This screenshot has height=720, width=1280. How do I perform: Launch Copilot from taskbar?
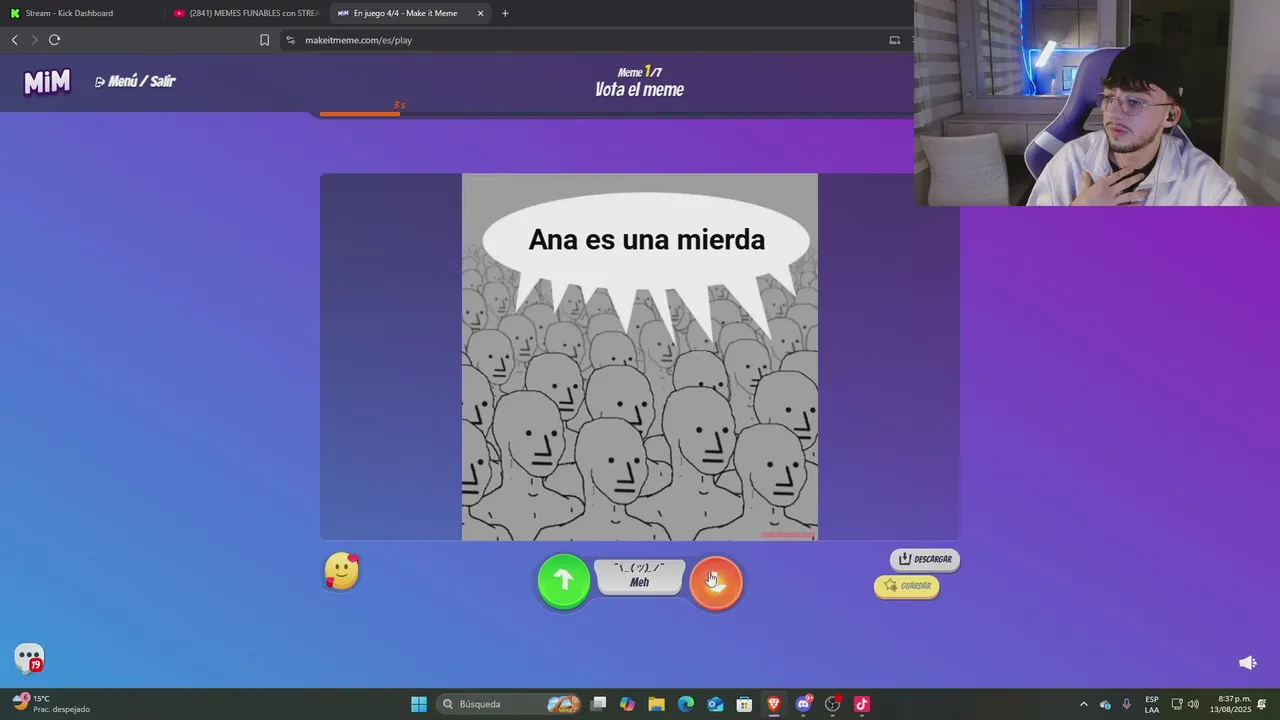click(627, 704)
